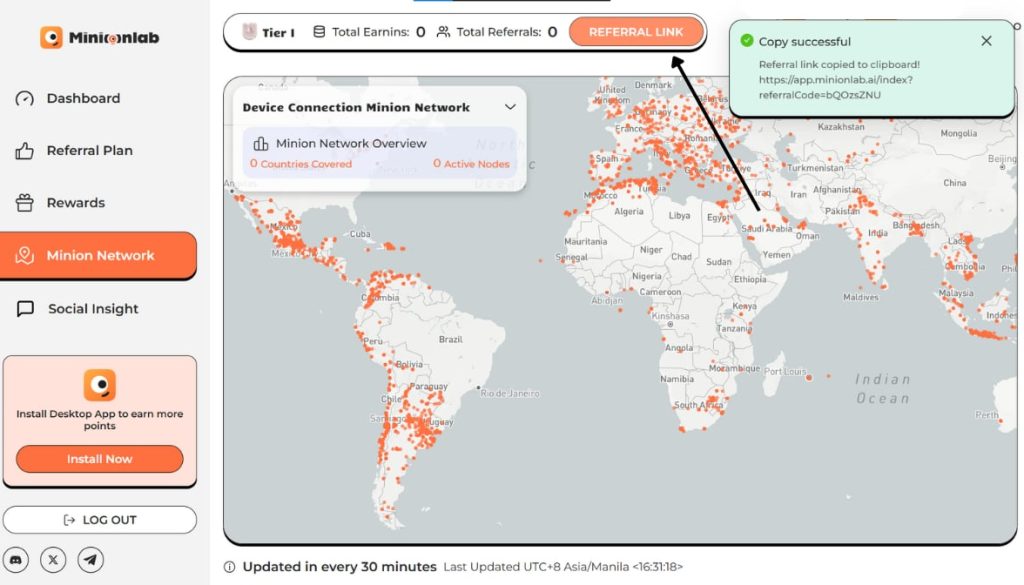Click the Minion Network Overview buildings icon

[261, 144]
